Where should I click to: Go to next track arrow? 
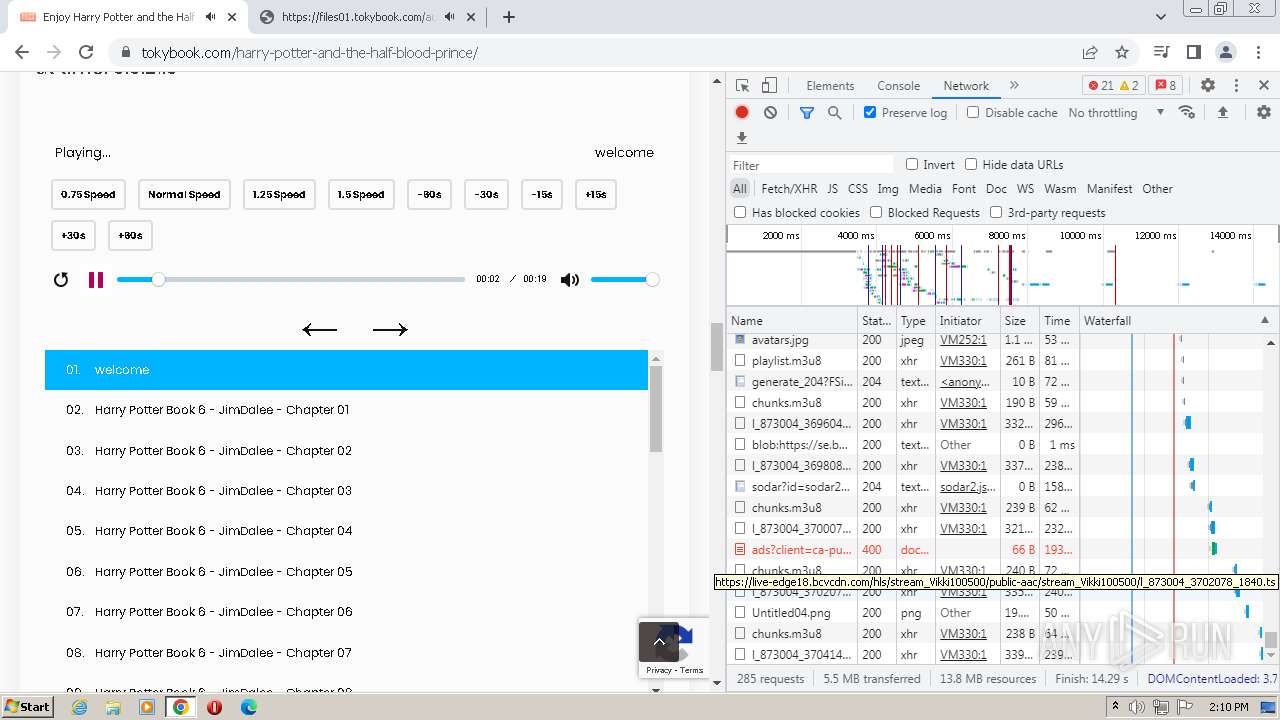(x=390, y=330)
